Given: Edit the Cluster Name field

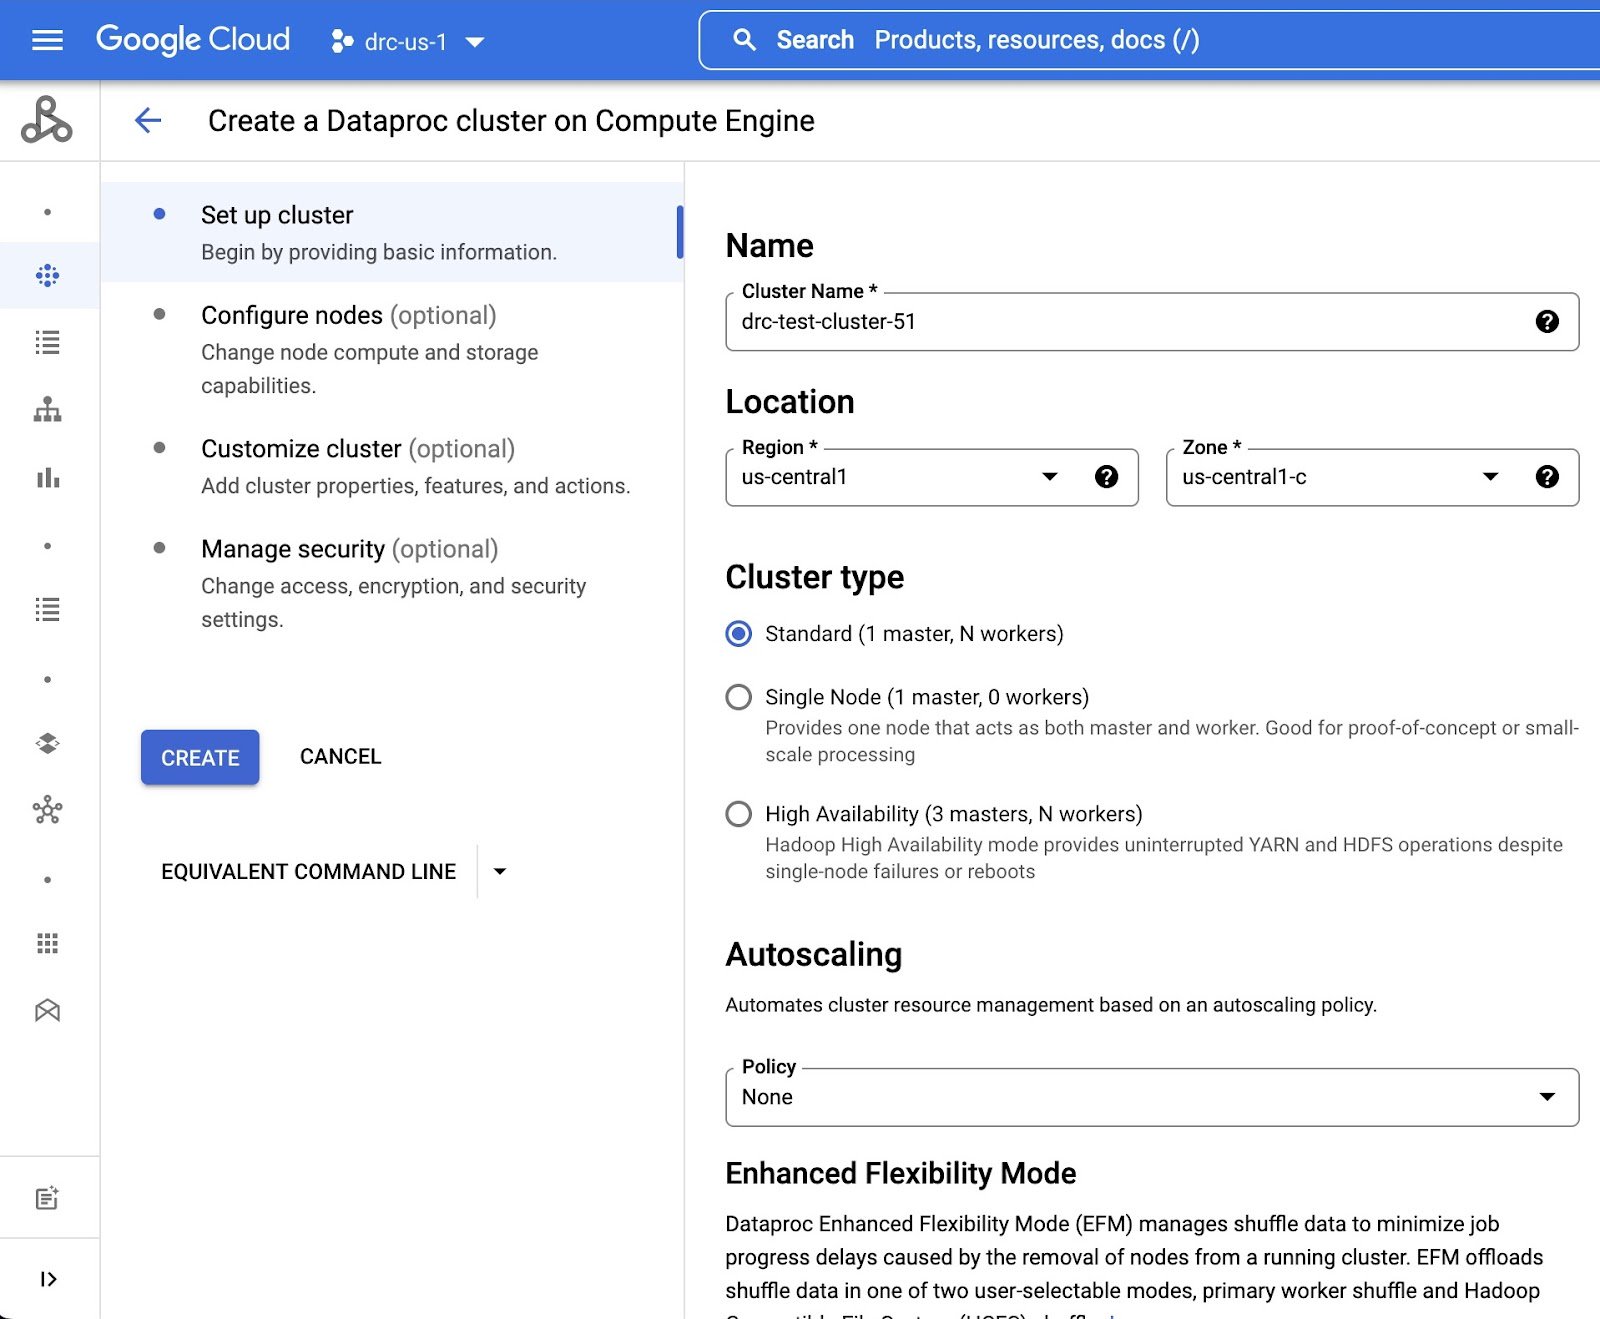Looking at the screenshot, I should click(1100, 322).
